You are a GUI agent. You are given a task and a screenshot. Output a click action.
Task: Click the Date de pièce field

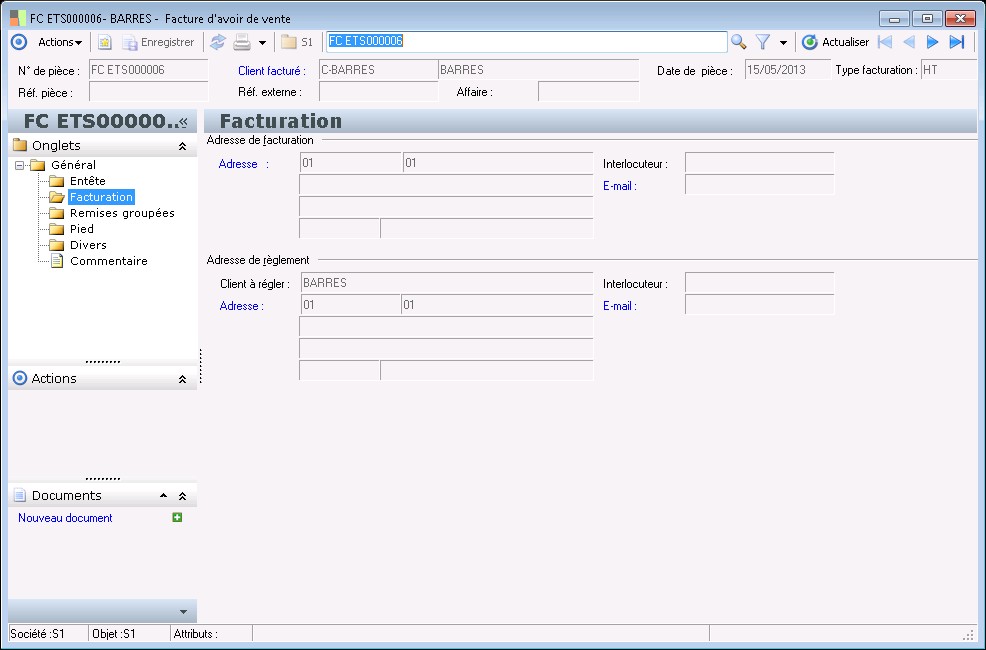(x=787, y=70)
